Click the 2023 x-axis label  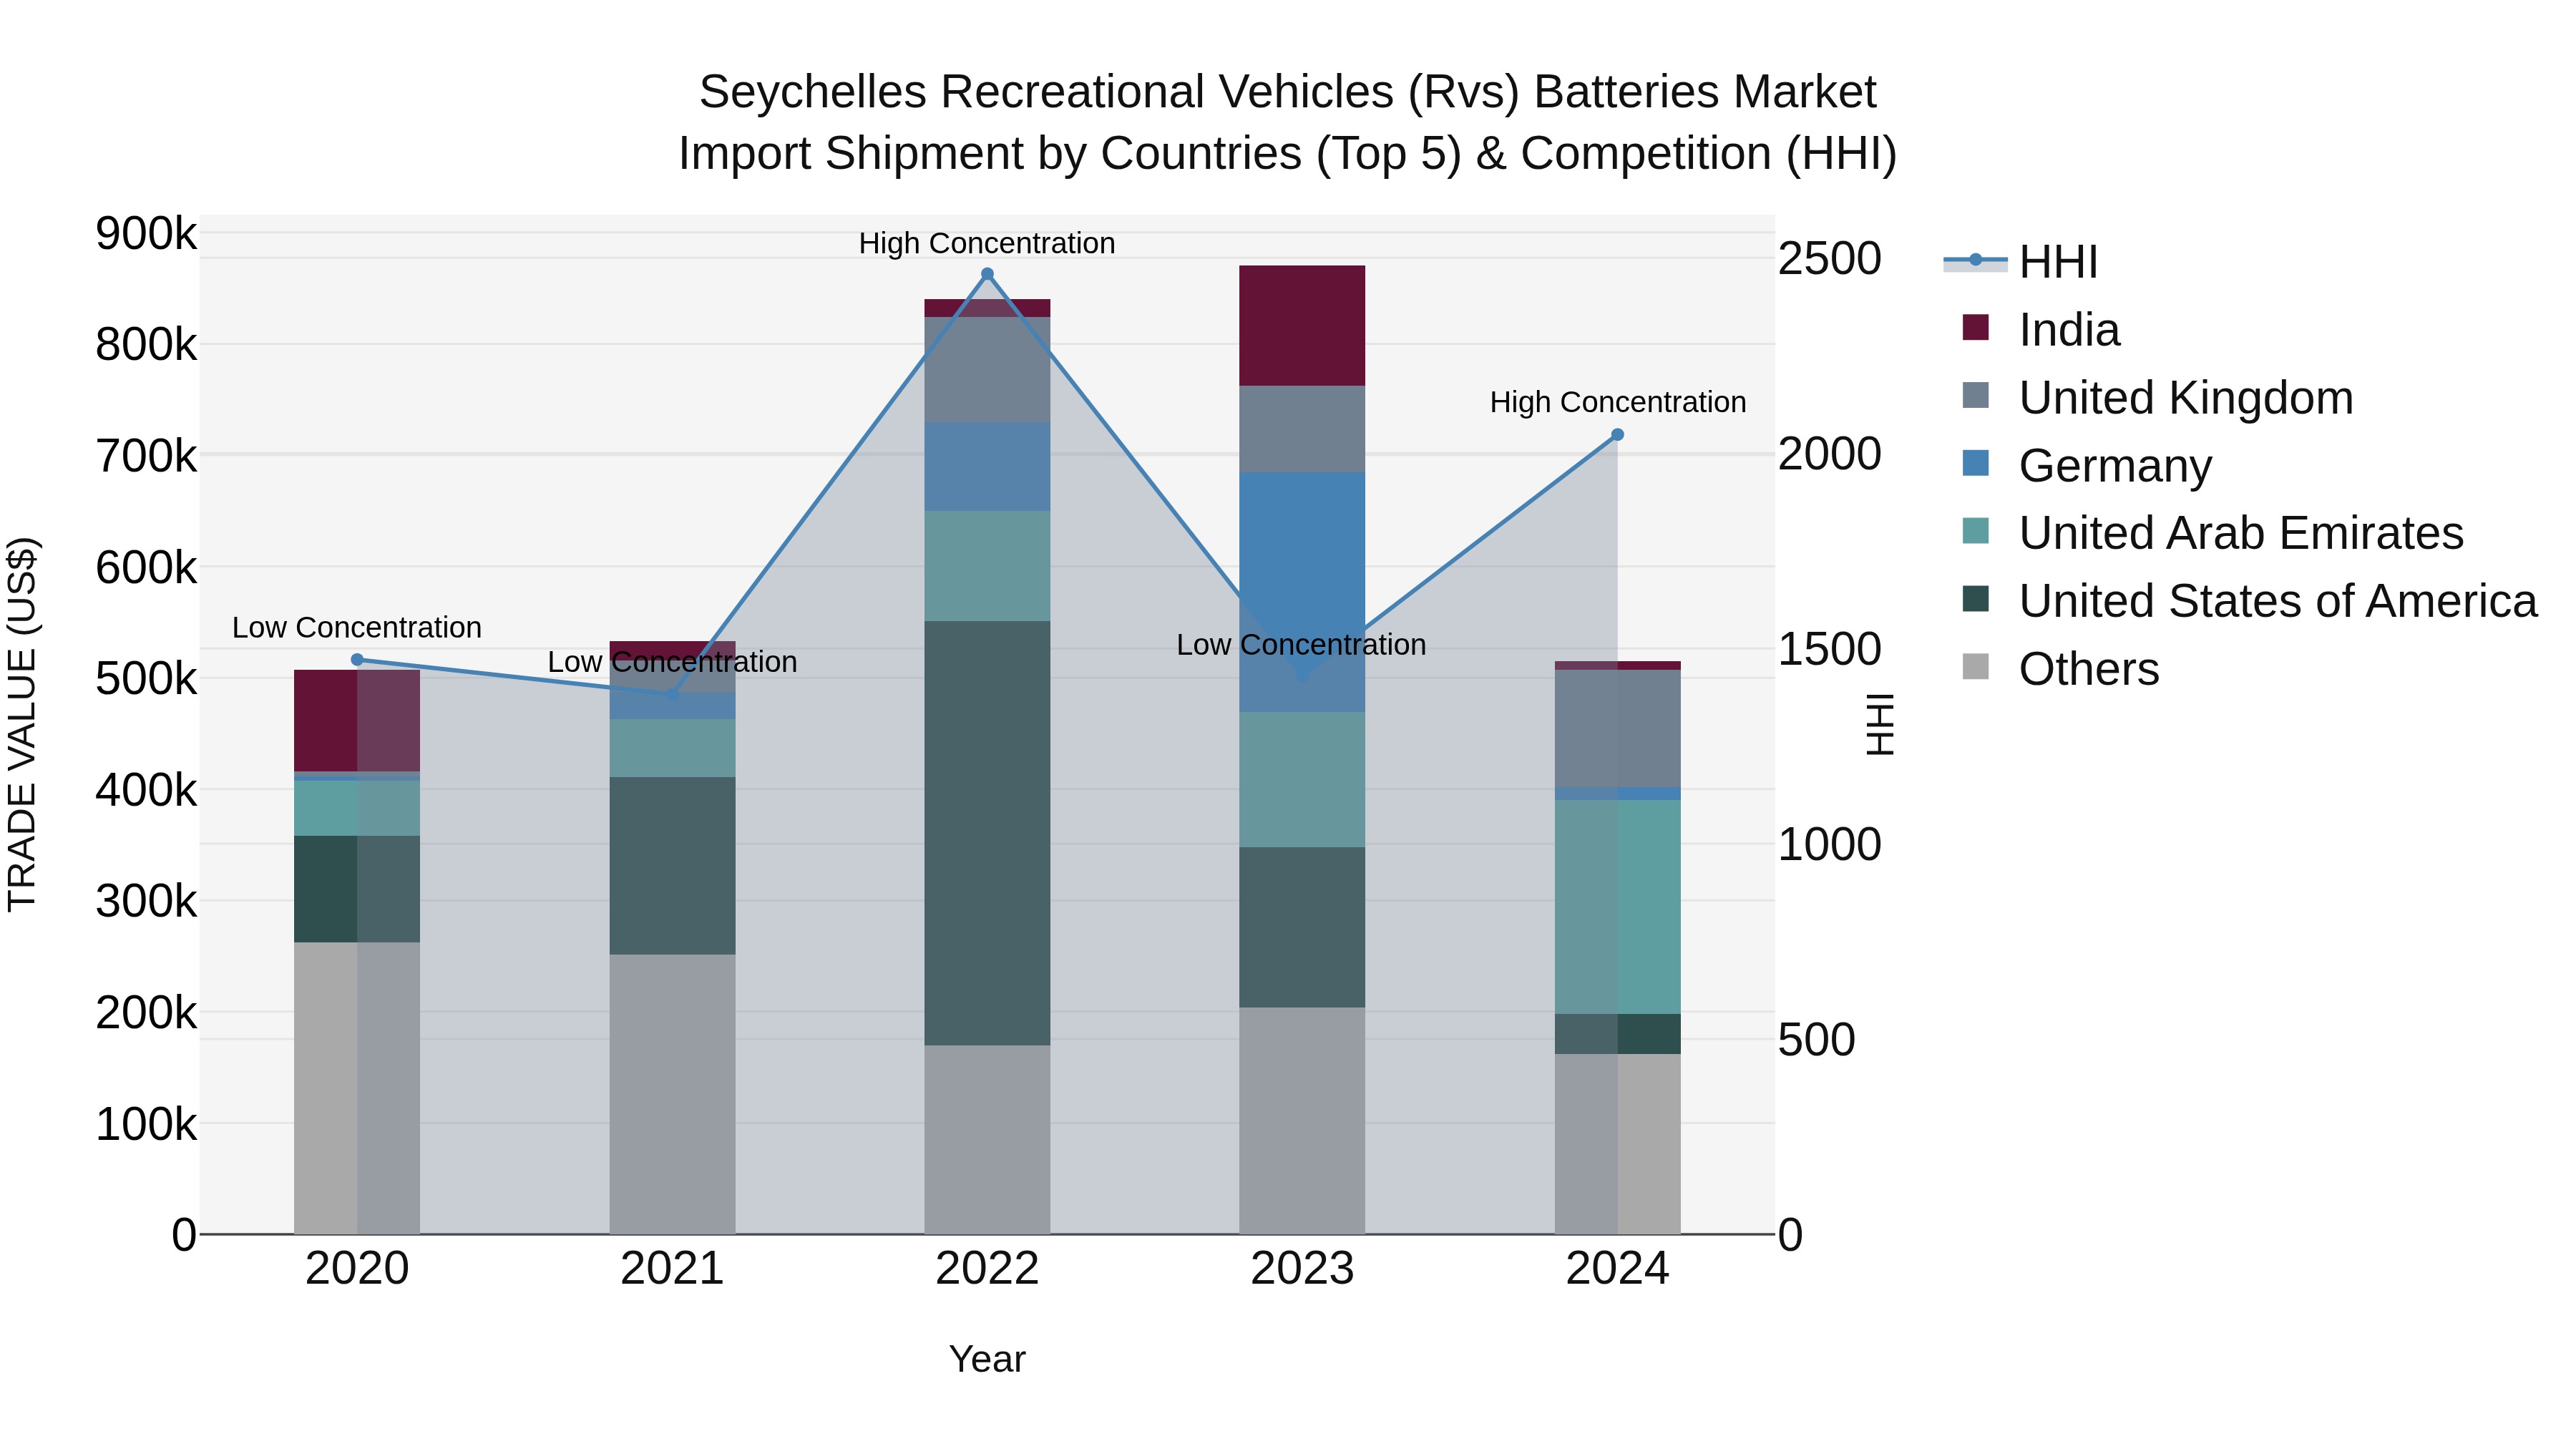(x=1302, y=1269)
